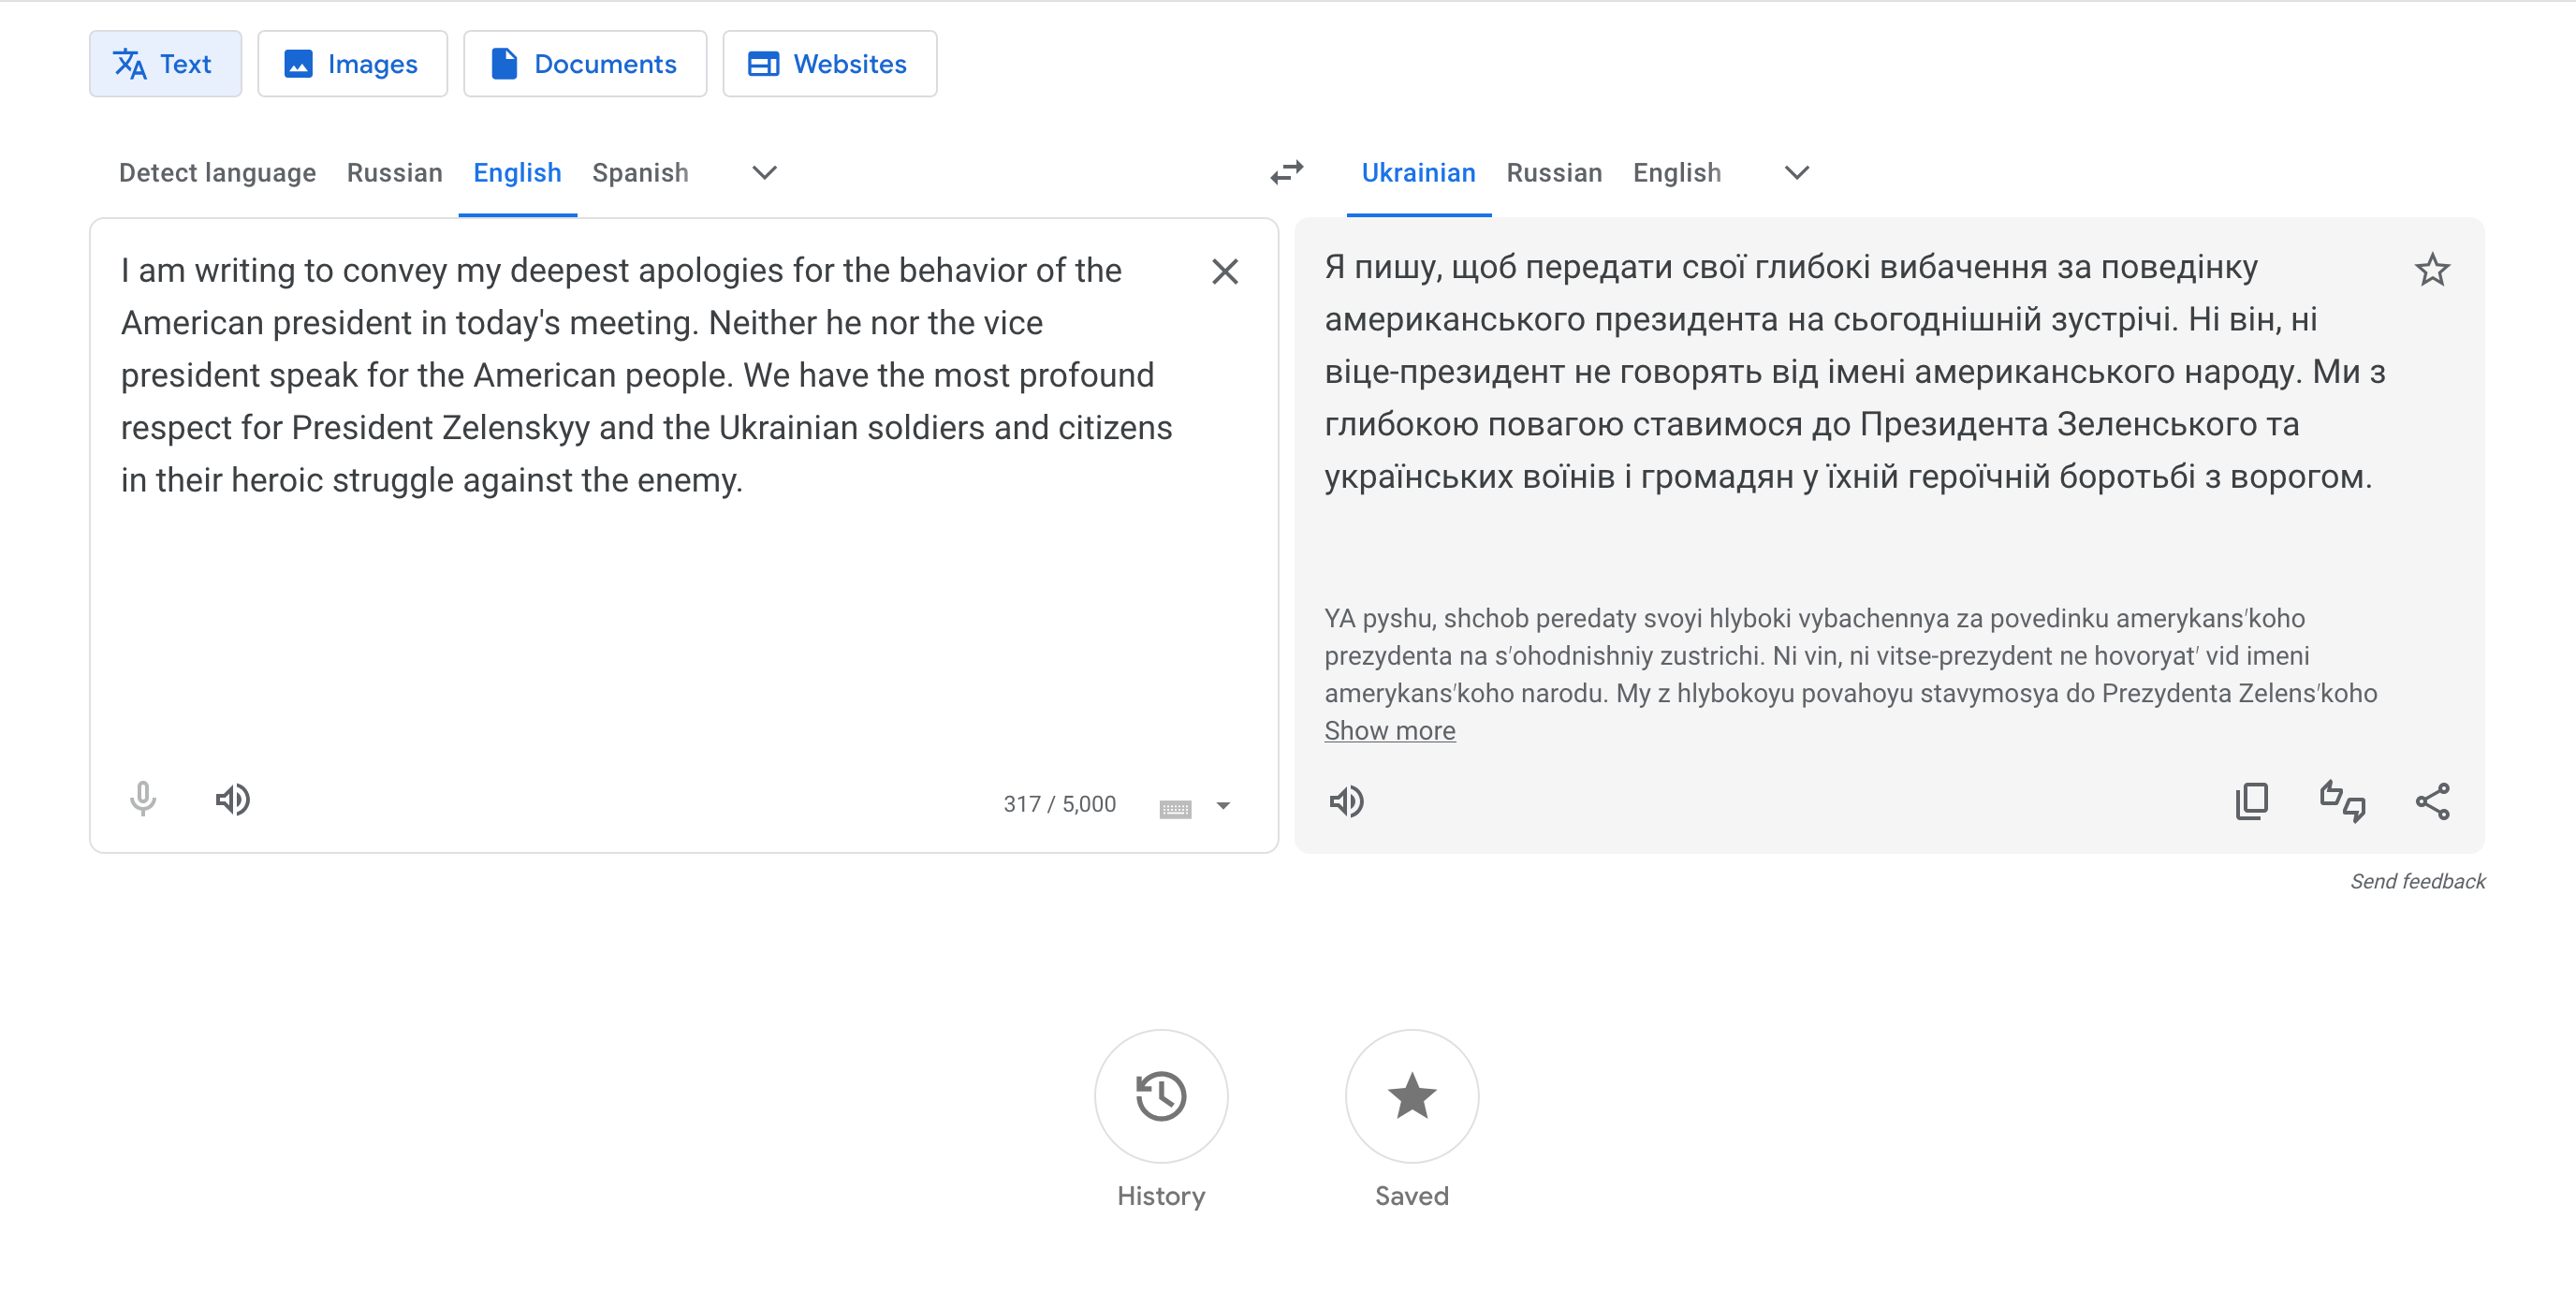Swap source and target languages
Viewport: 2576px width, 1307px height.
pyautogui.click(x=1287, y=172)
